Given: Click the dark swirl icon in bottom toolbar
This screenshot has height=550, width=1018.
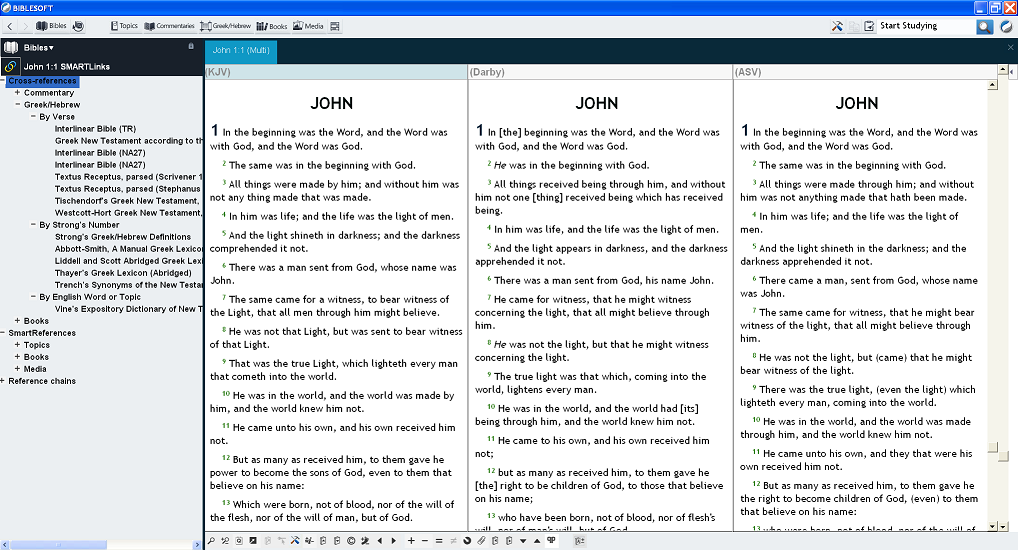Looking at the screenshot, I should click(467, 541).
